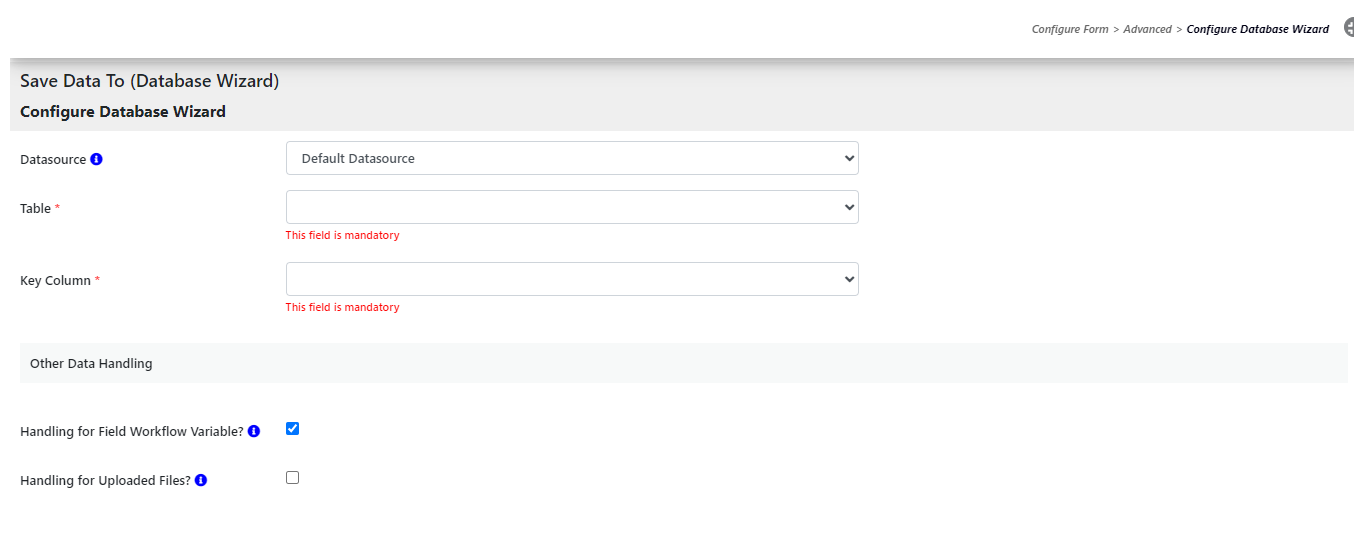1354x538 pixels.
Task: Open the Default Datasource dropdown
Action: [x=572, y=158]
